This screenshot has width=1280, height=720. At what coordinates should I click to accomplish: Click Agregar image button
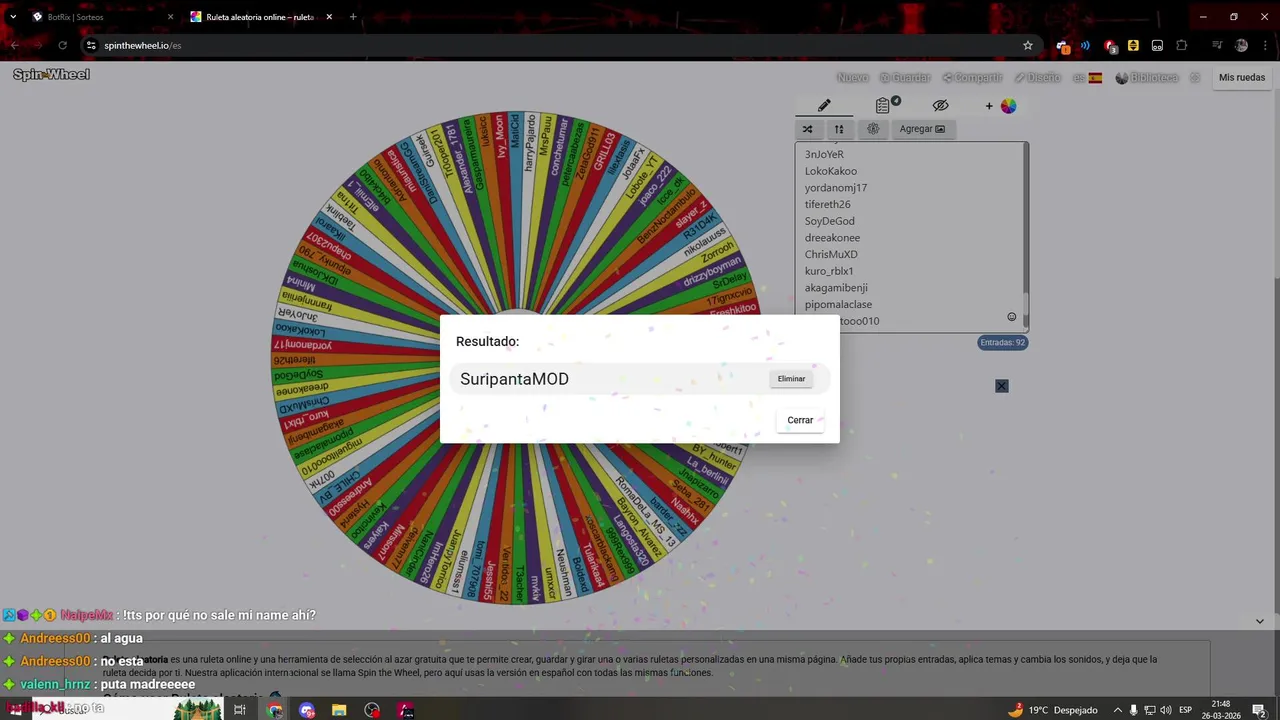(922, 129)
